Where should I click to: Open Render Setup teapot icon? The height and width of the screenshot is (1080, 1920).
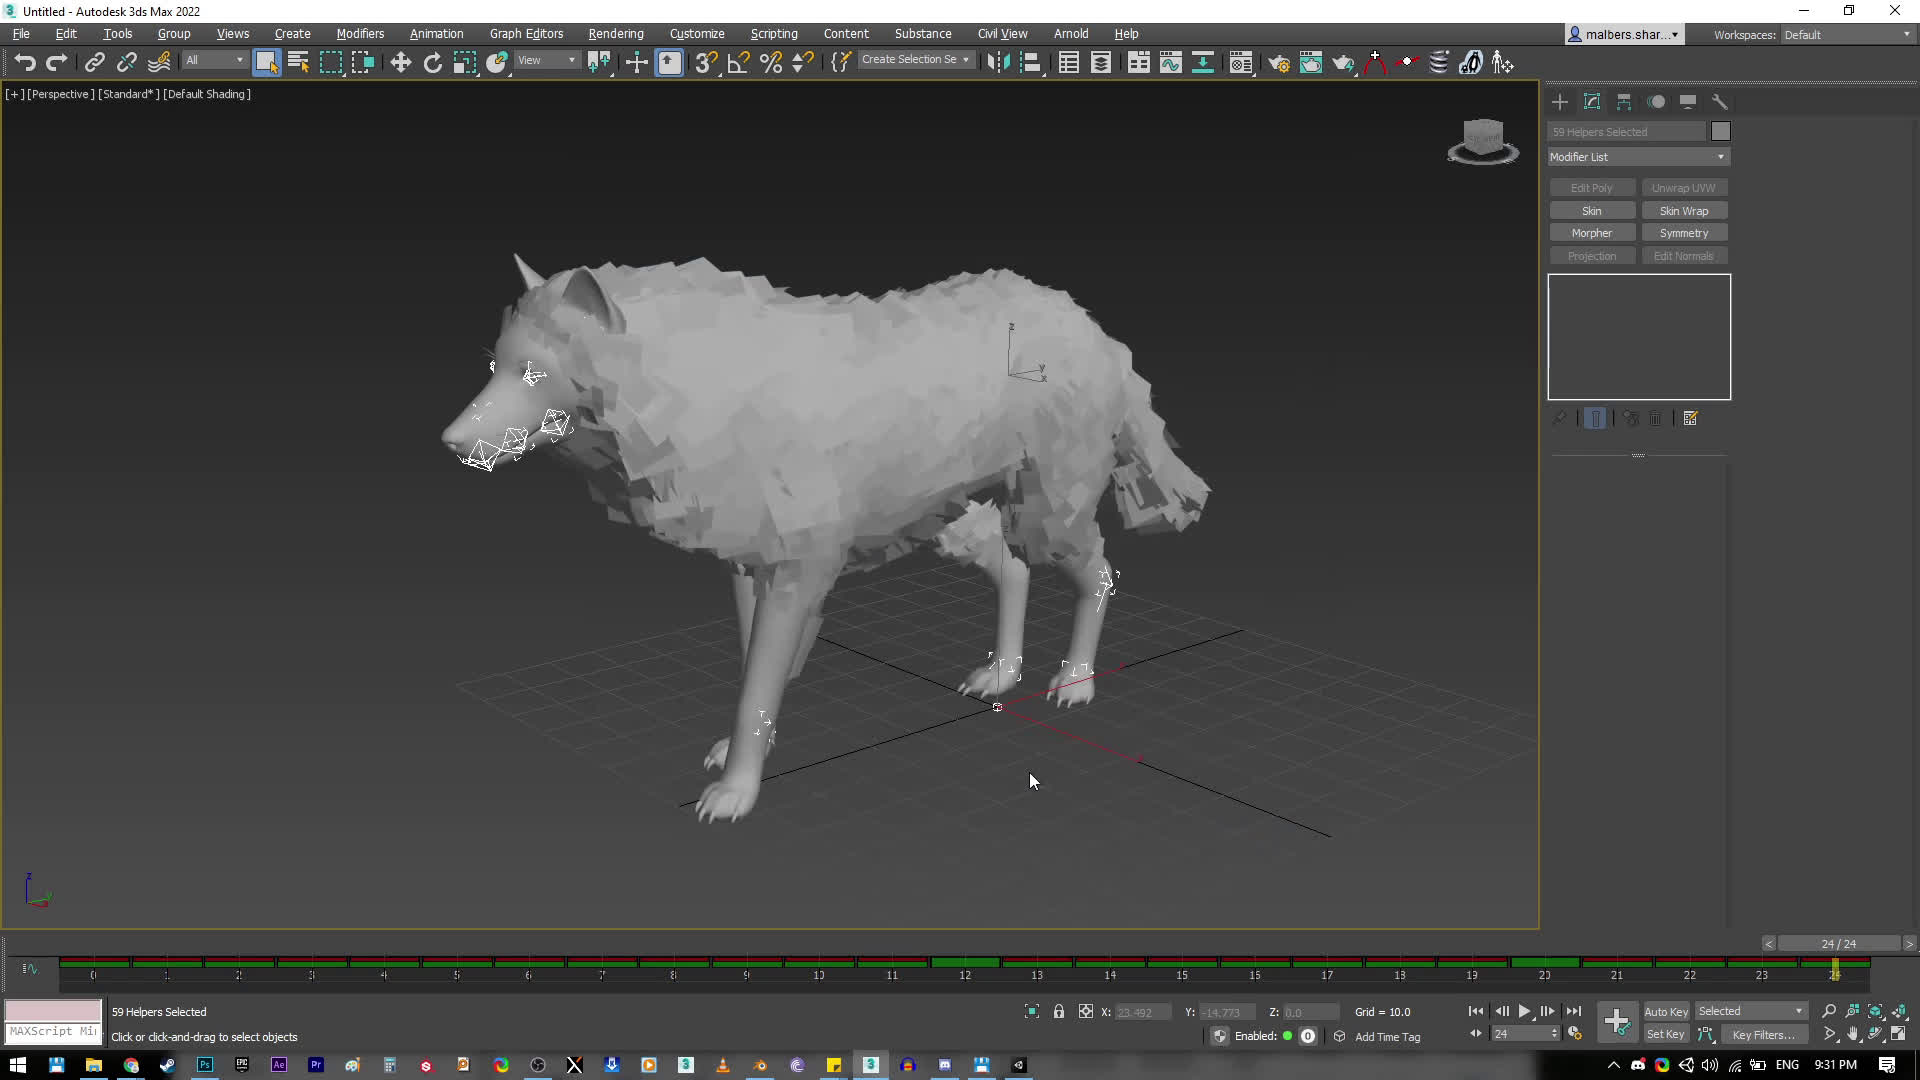click(1278, 63)
